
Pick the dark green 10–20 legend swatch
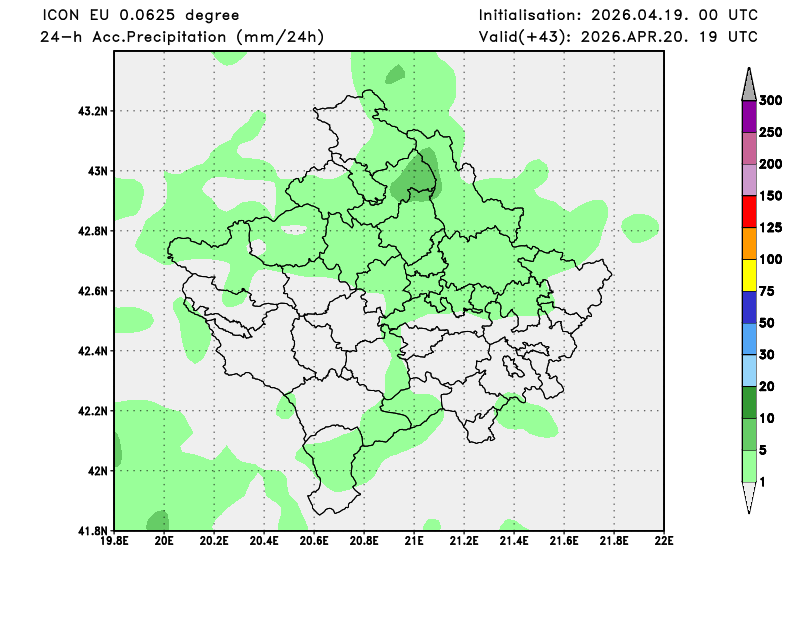[748, 402]
